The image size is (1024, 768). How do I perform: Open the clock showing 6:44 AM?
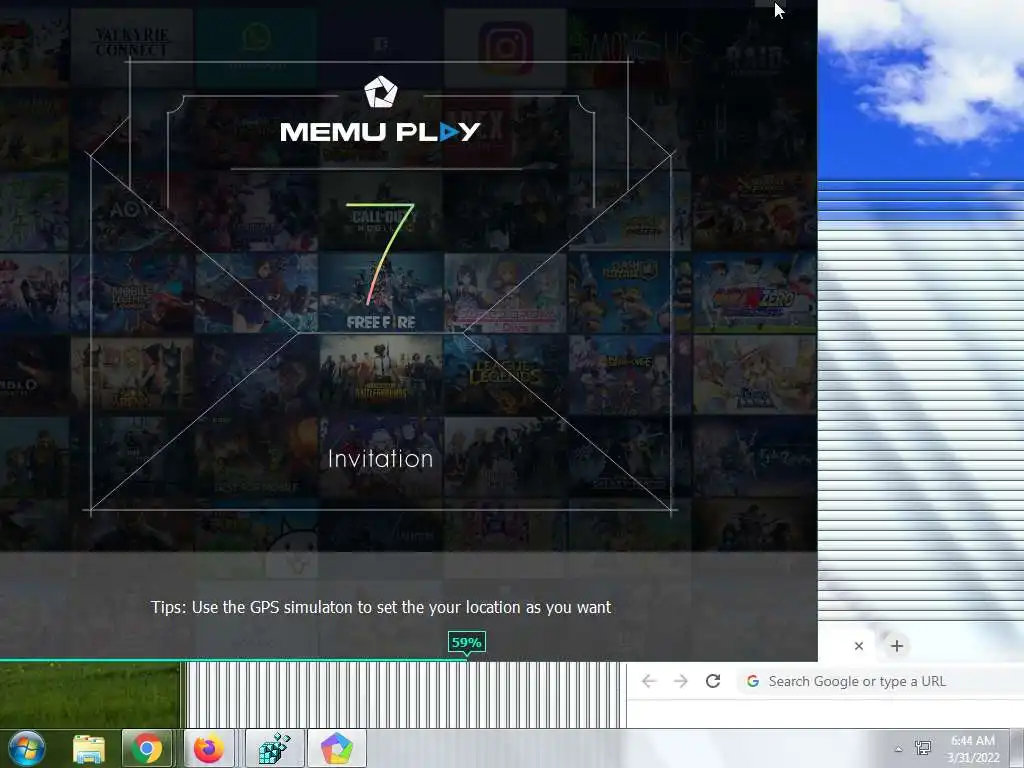(x=973, y=749)
